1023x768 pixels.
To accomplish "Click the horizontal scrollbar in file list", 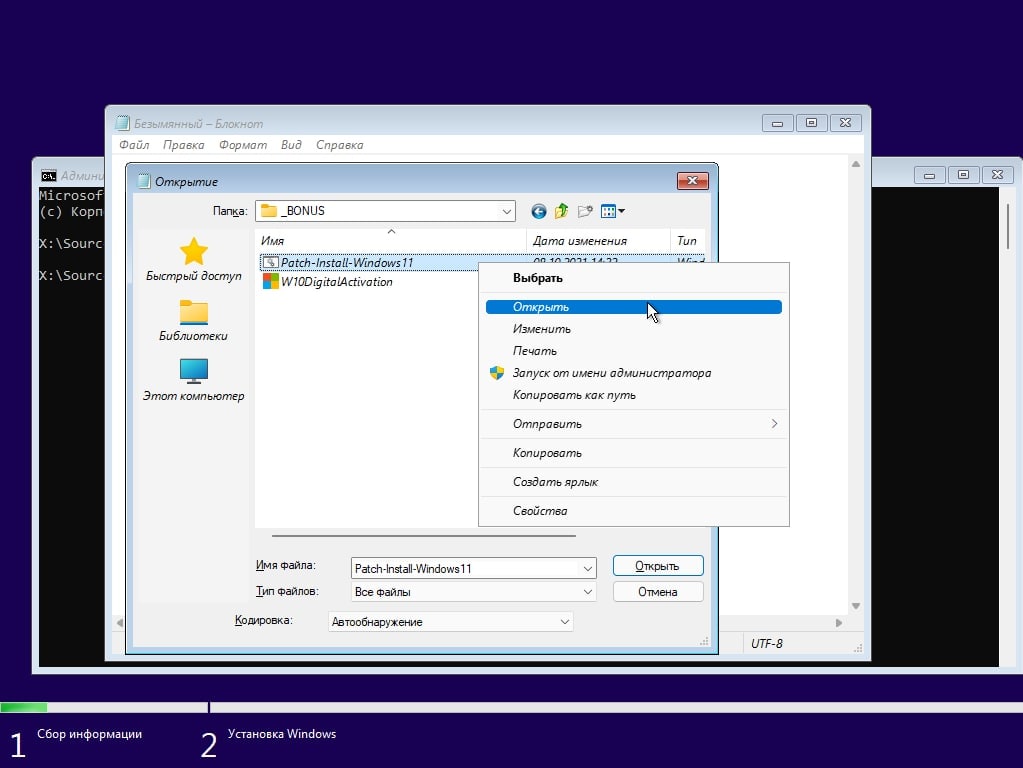I will point(423,536).
